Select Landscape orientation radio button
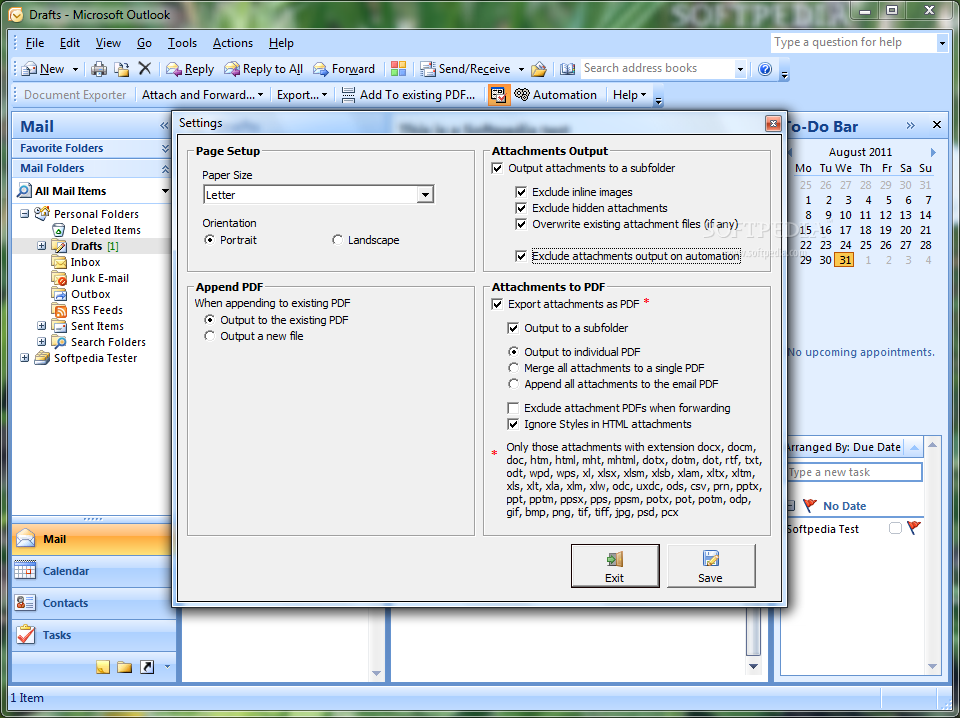Image resolution: width=960 pixels, height=718 pixels. click(337, 240)
